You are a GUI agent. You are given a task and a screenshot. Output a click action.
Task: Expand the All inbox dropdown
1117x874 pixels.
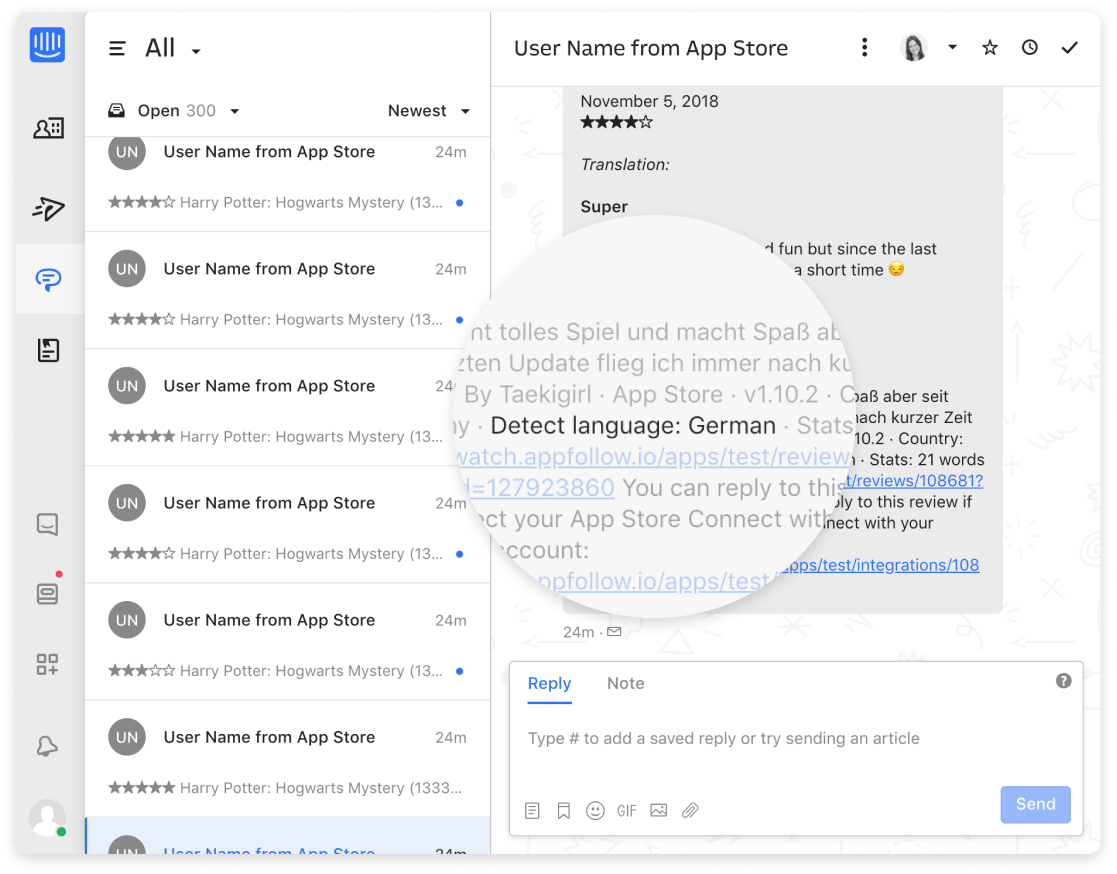(x=172, y=49)
